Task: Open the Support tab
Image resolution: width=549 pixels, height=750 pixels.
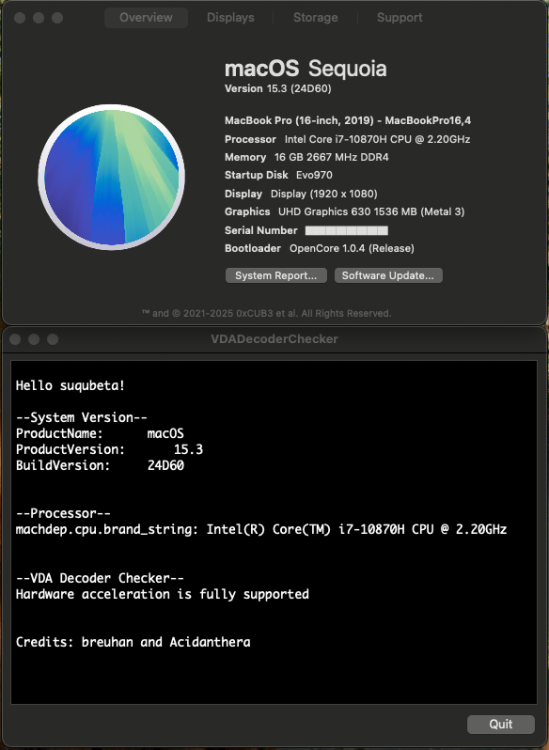Action: pyautogui.click(x=399, y=18)
